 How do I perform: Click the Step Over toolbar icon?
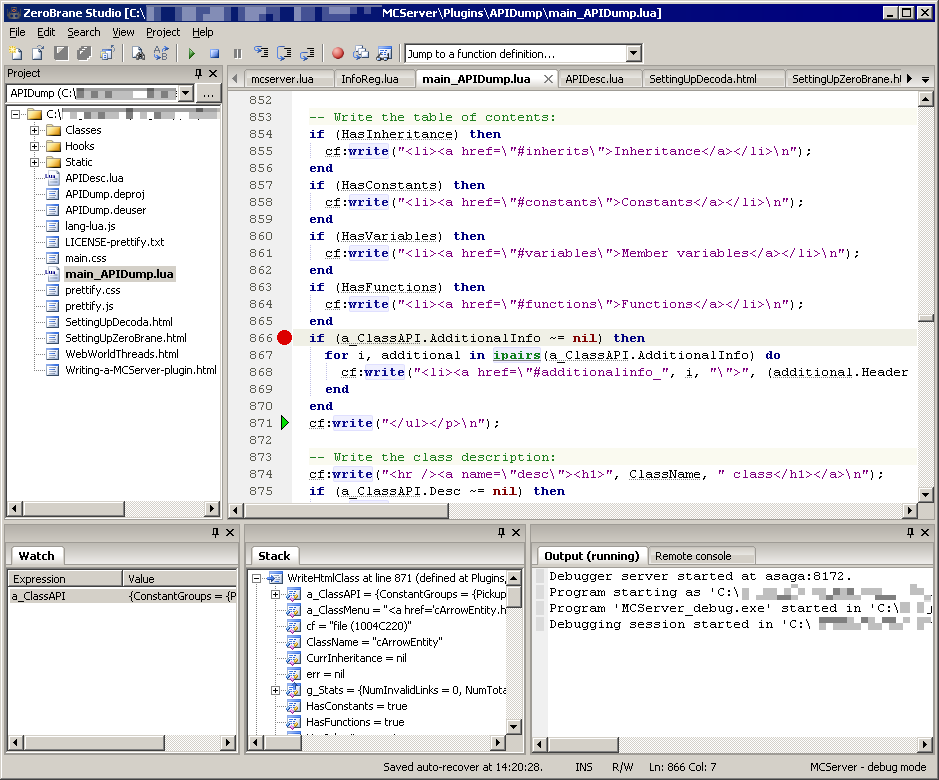(x=284, y=53)
